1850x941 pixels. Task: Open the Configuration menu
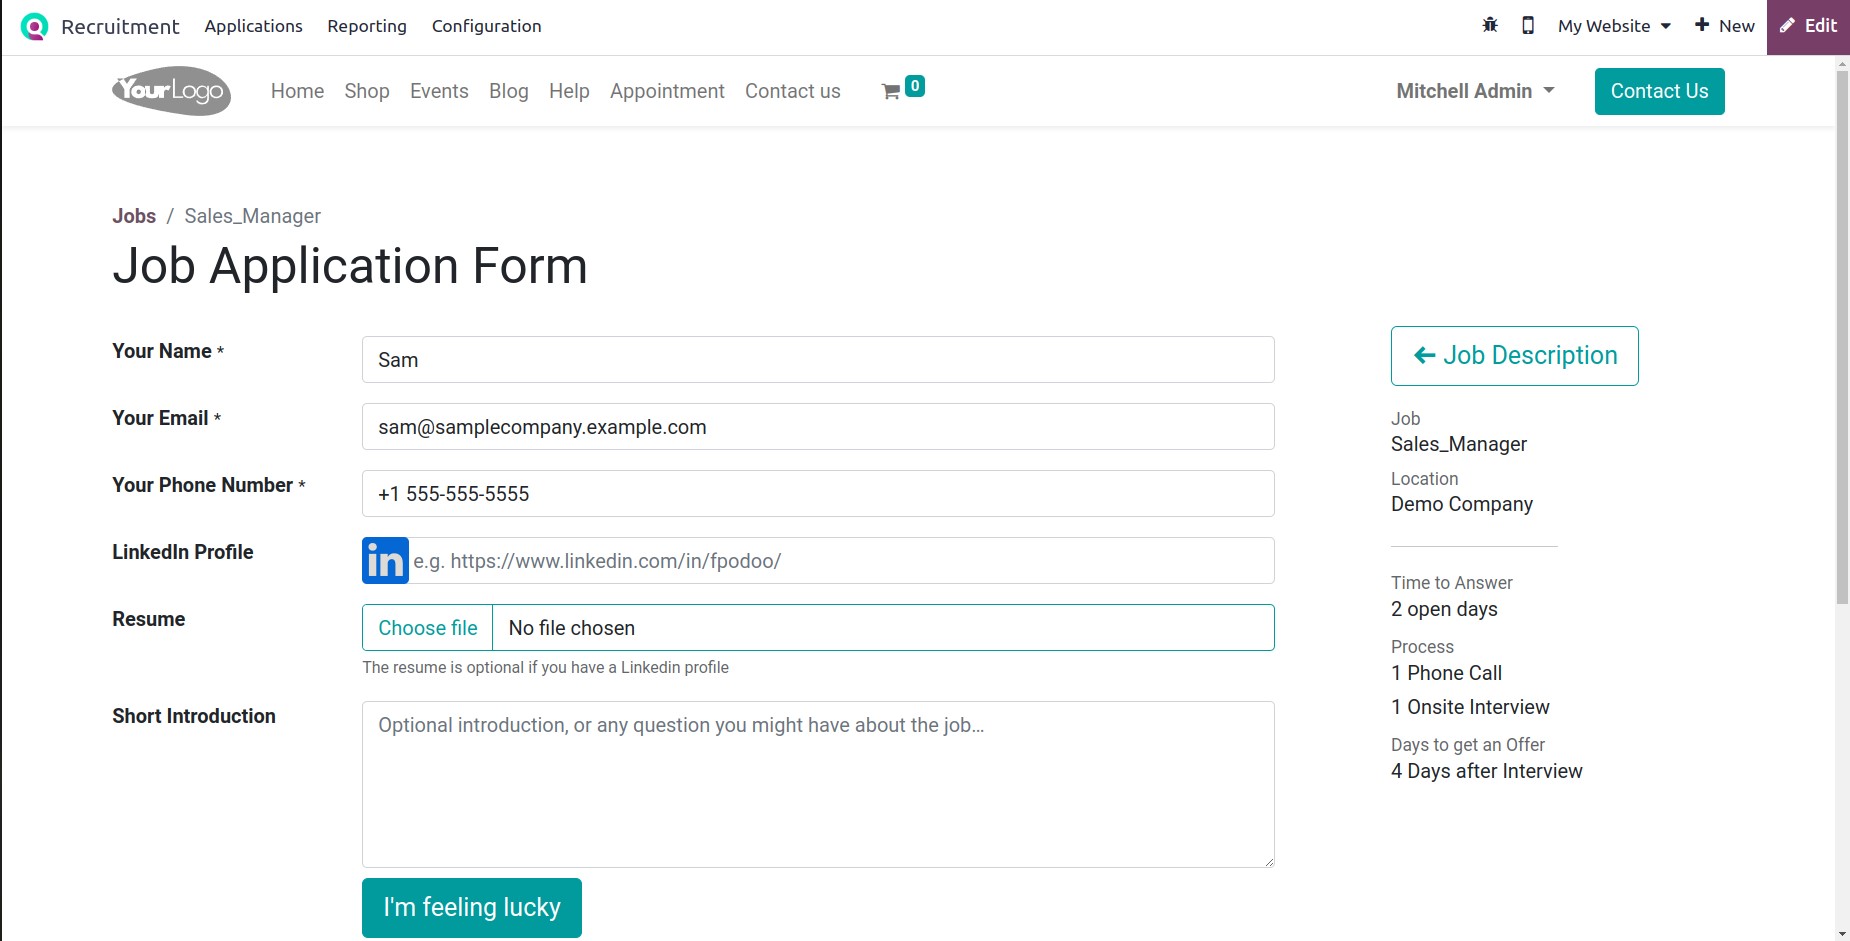point(486,26)
